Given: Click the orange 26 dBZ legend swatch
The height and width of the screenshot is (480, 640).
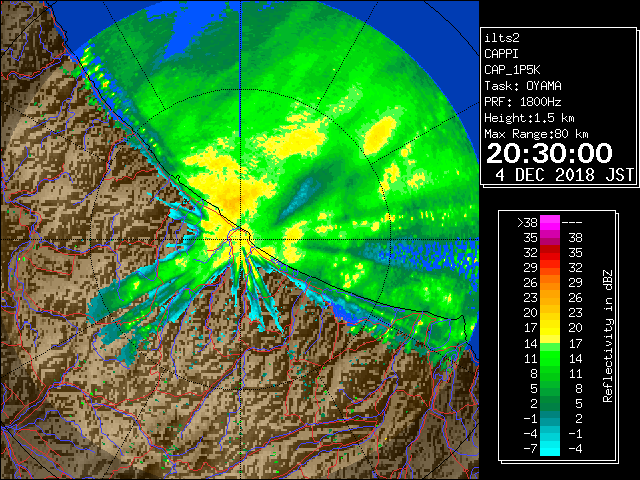Looking at the screenshot, I should pyautogui.click(x=550, y=282).
